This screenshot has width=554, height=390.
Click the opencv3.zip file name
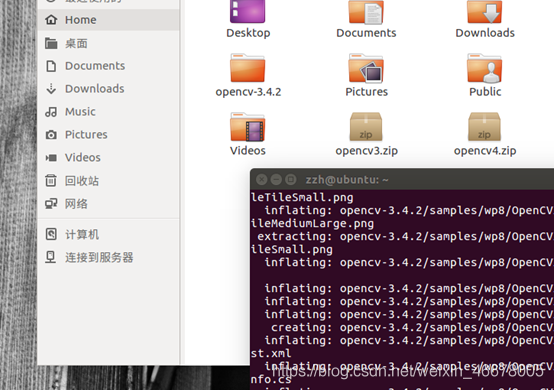366,151
